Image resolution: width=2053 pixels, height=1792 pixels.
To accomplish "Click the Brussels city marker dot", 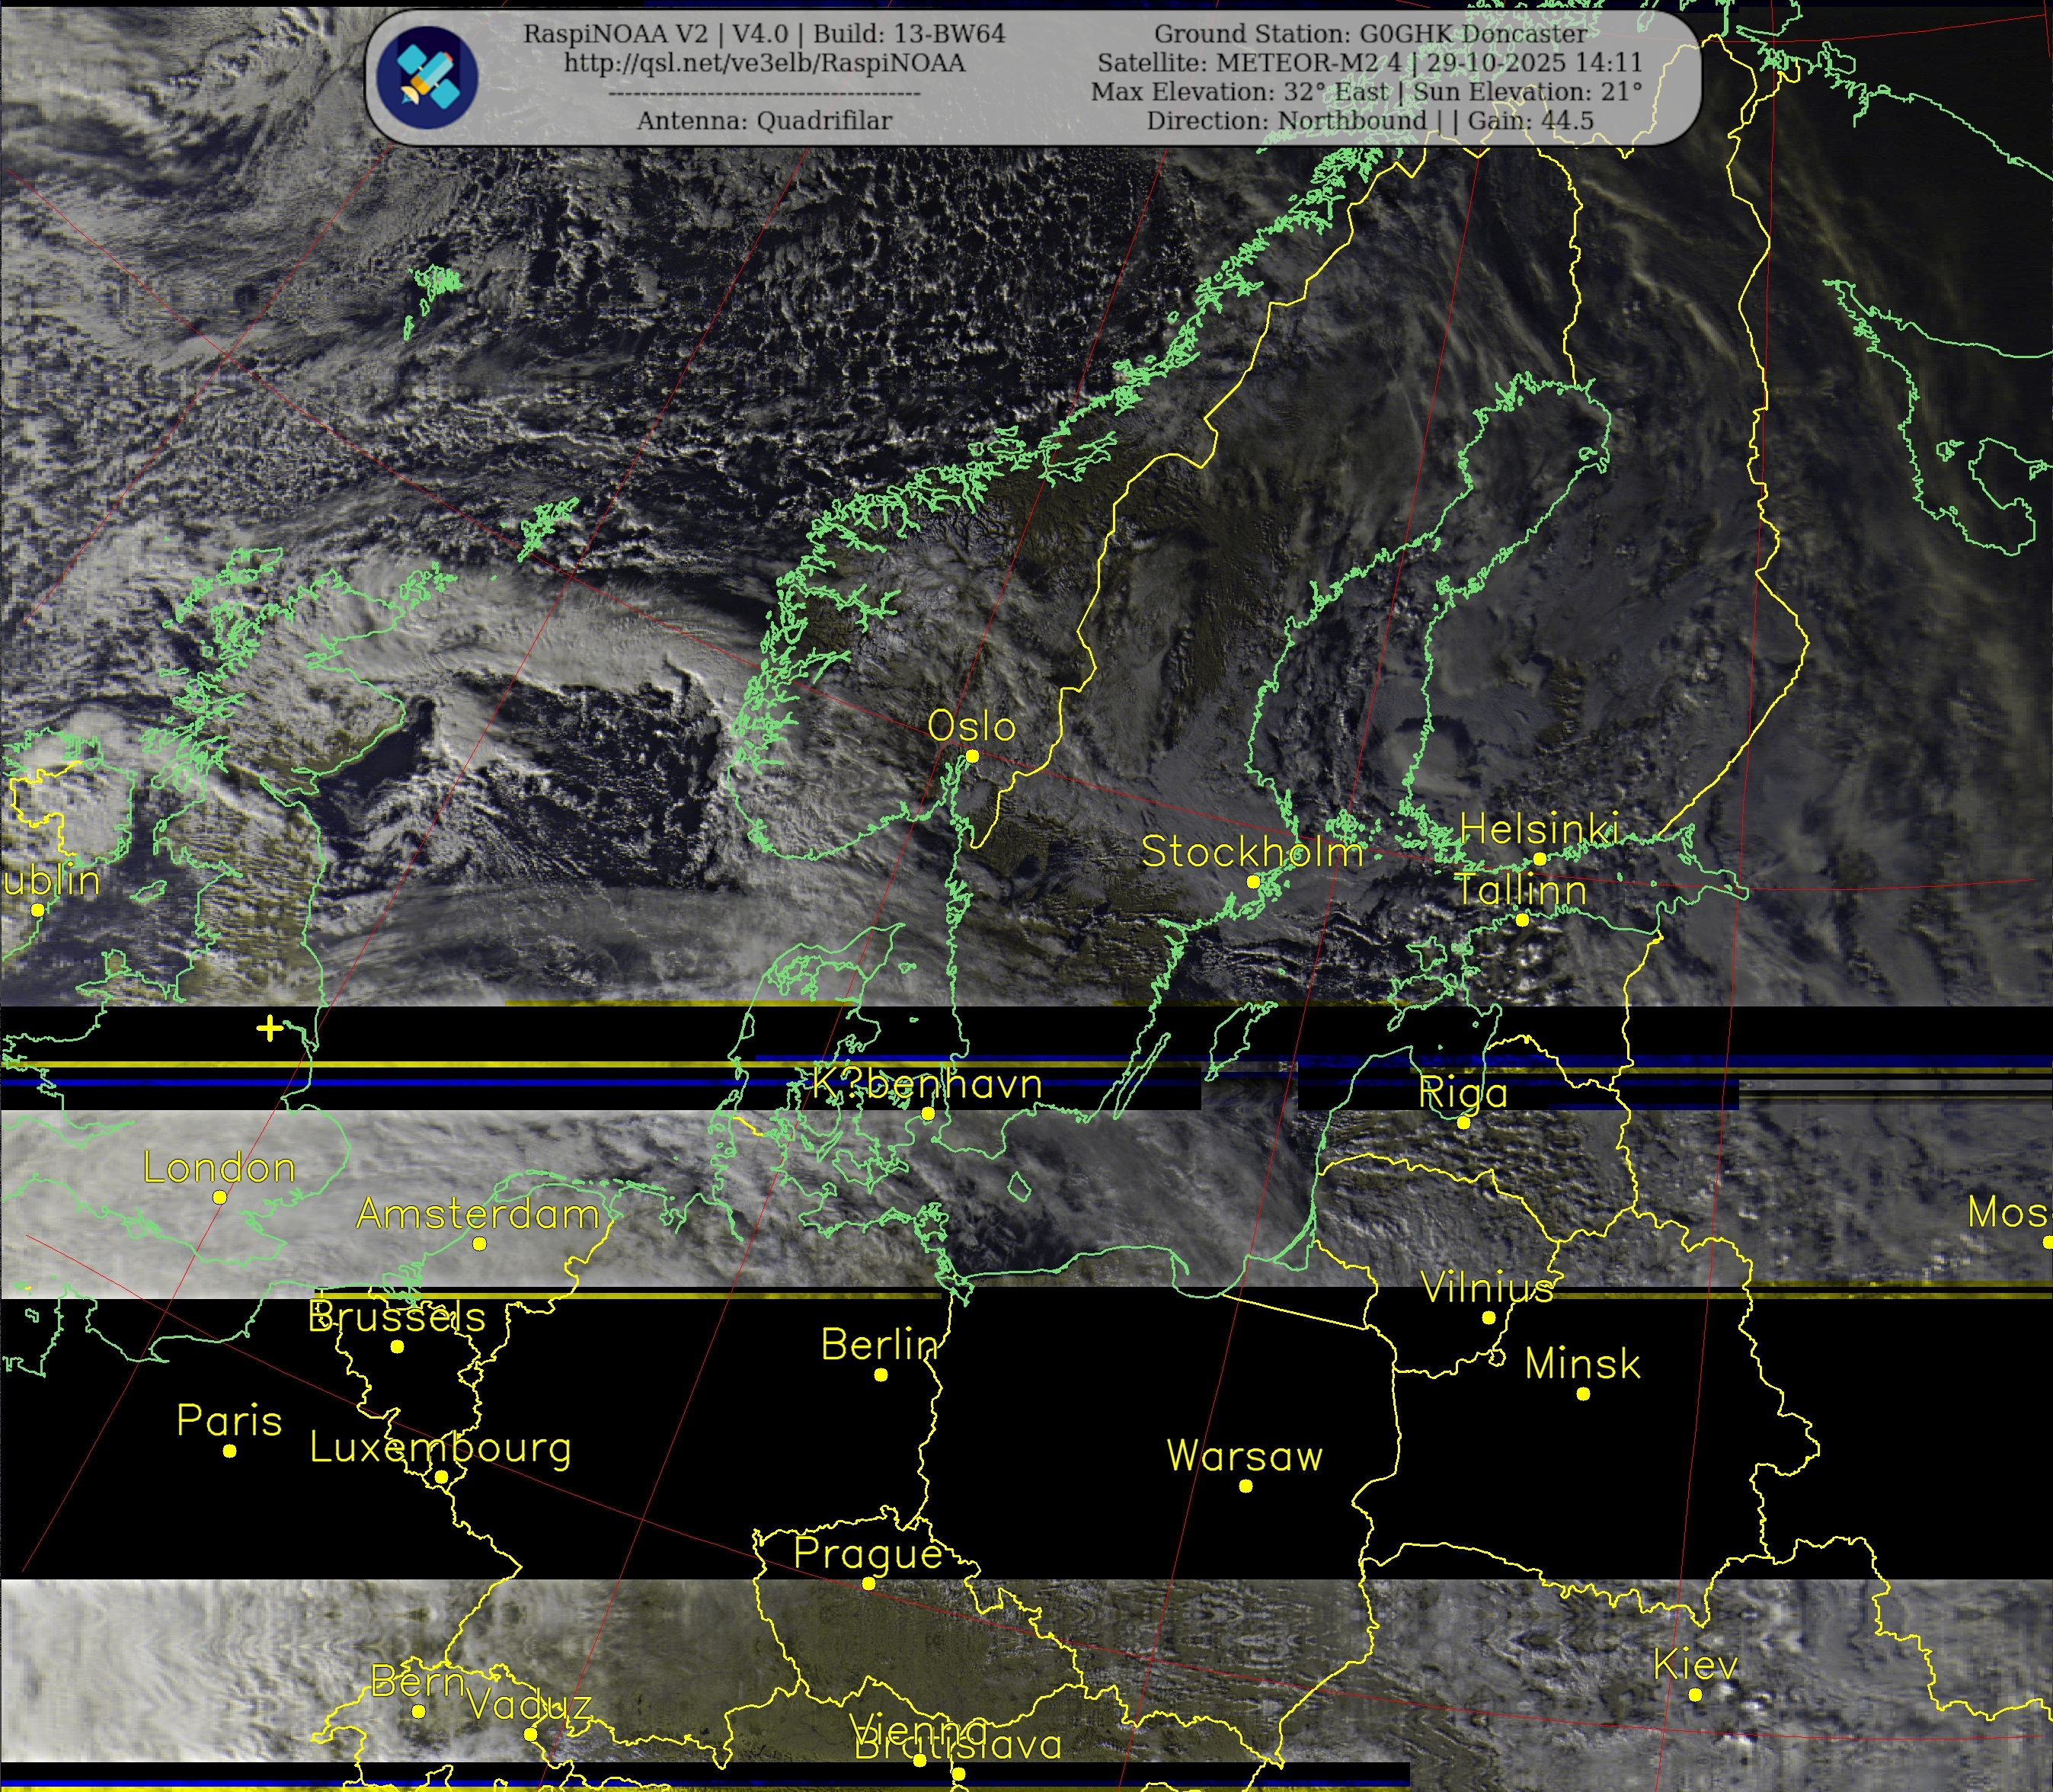I will [397, 1347].
